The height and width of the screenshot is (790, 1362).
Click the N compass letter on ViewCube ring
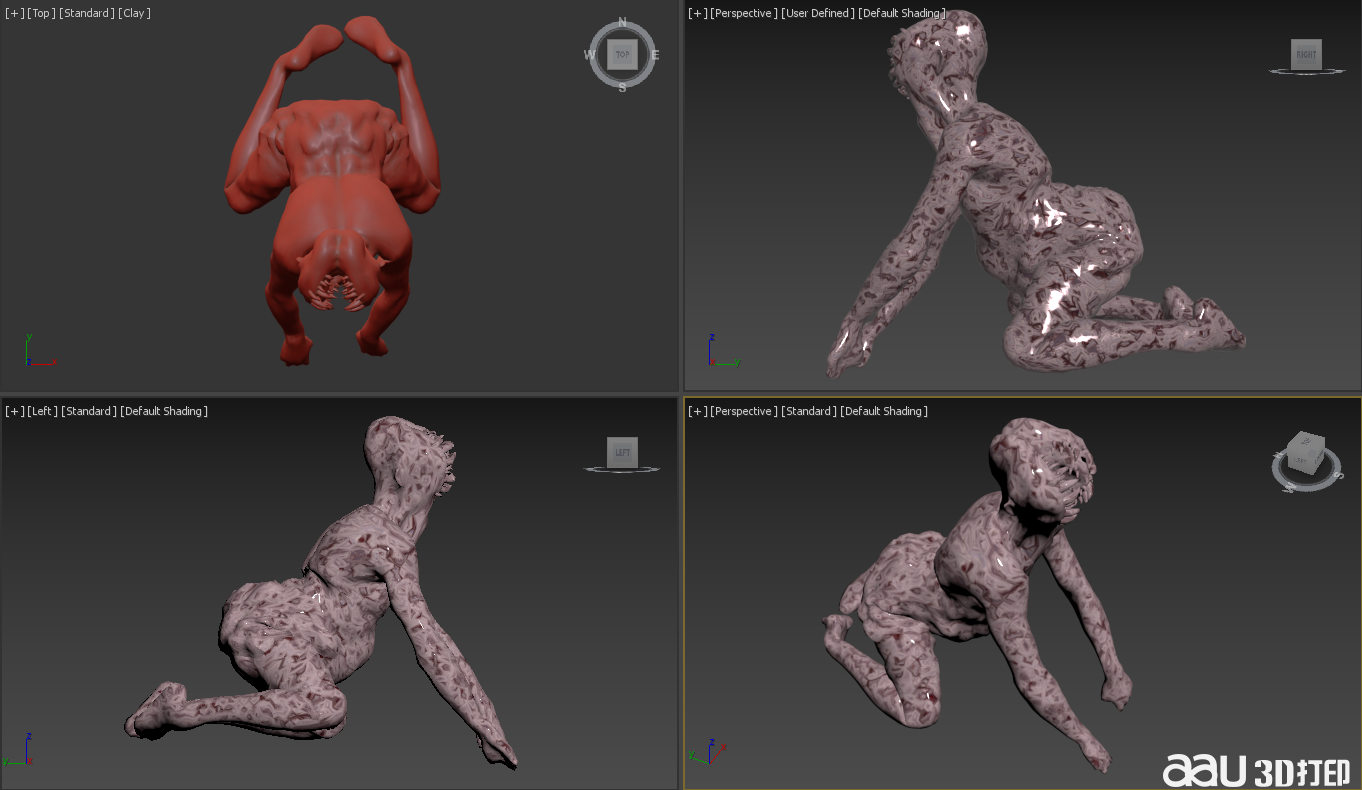[x=622, y=22]
